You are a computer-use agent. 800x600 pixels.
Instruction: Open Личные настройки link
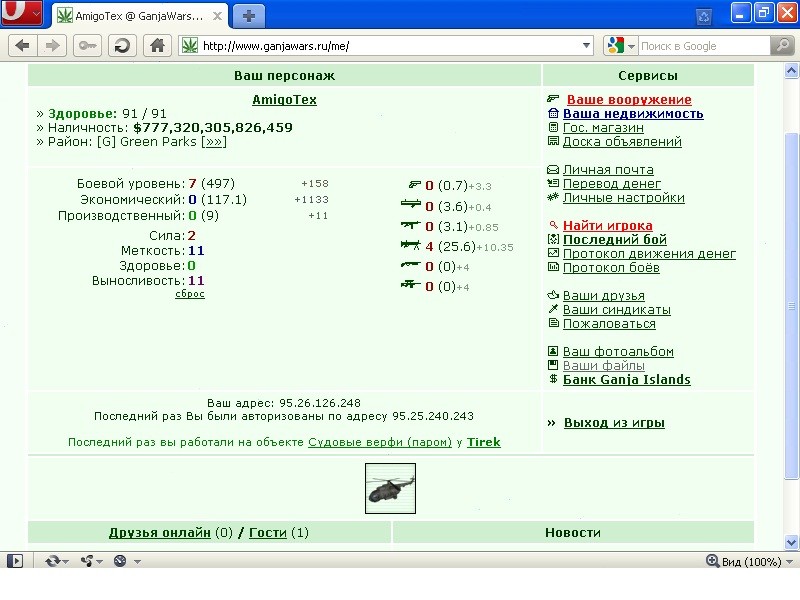tap(623, 197)
